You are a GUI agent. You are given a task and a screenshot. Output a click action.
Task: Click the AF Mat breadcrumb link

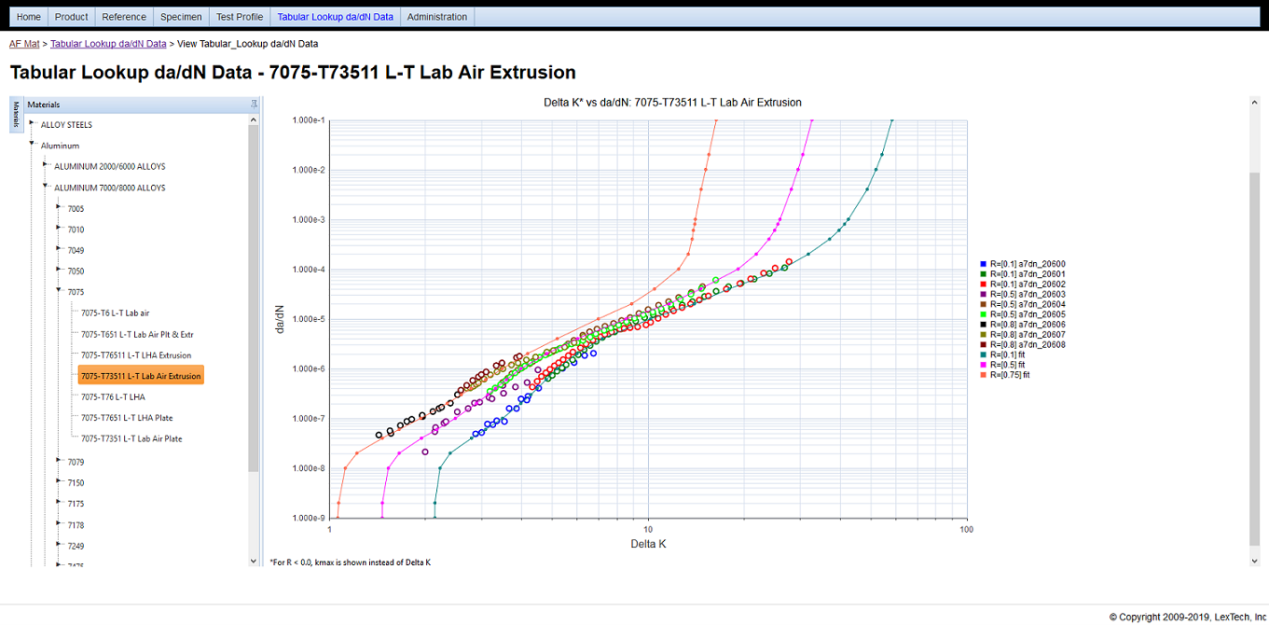[x=24, y=44]
